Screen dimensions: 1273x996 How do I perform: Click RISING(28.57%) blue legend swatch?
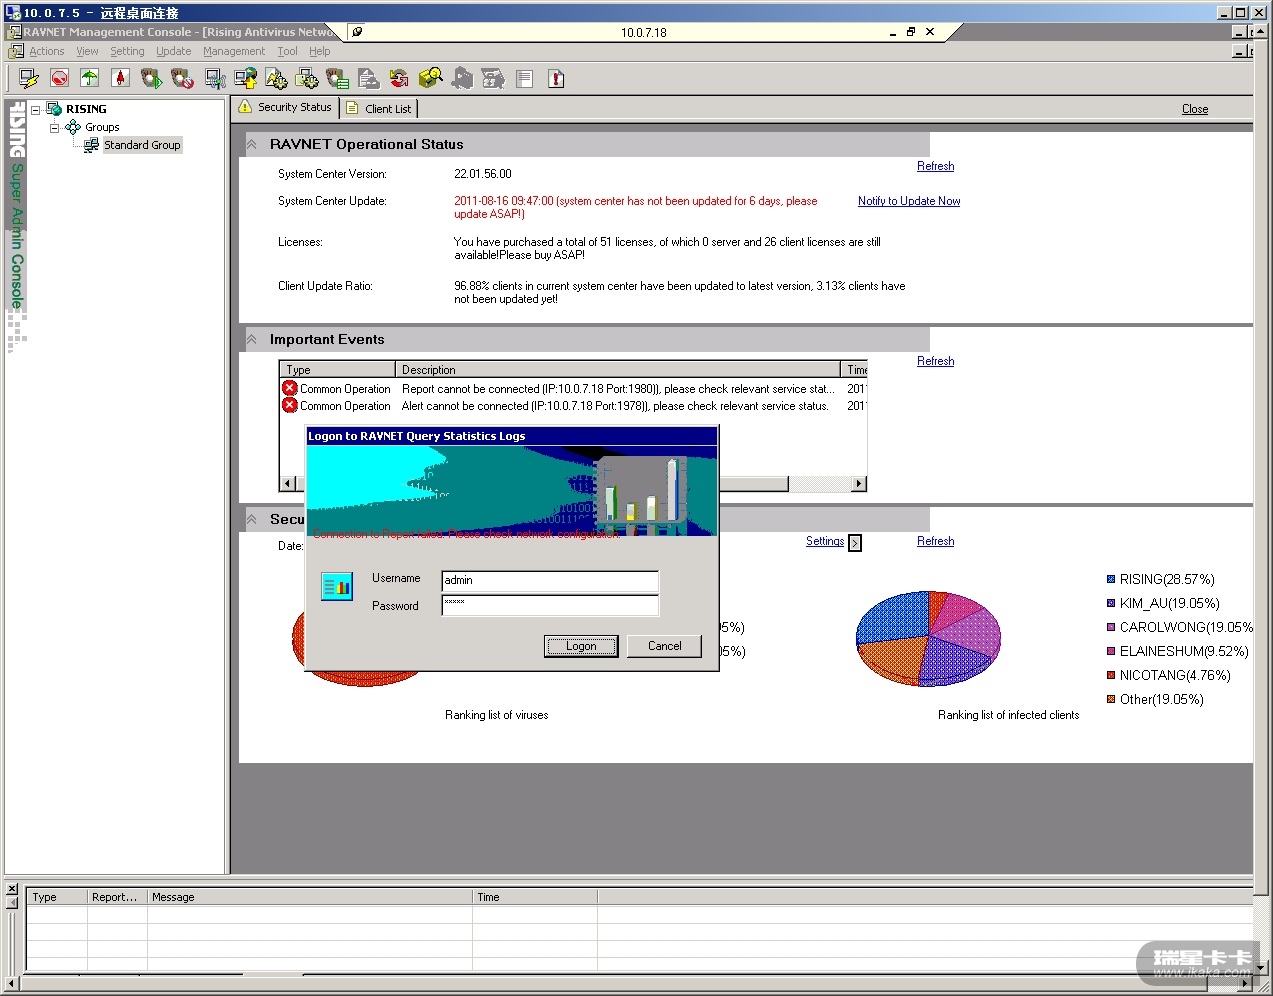tap(1111, 579)
